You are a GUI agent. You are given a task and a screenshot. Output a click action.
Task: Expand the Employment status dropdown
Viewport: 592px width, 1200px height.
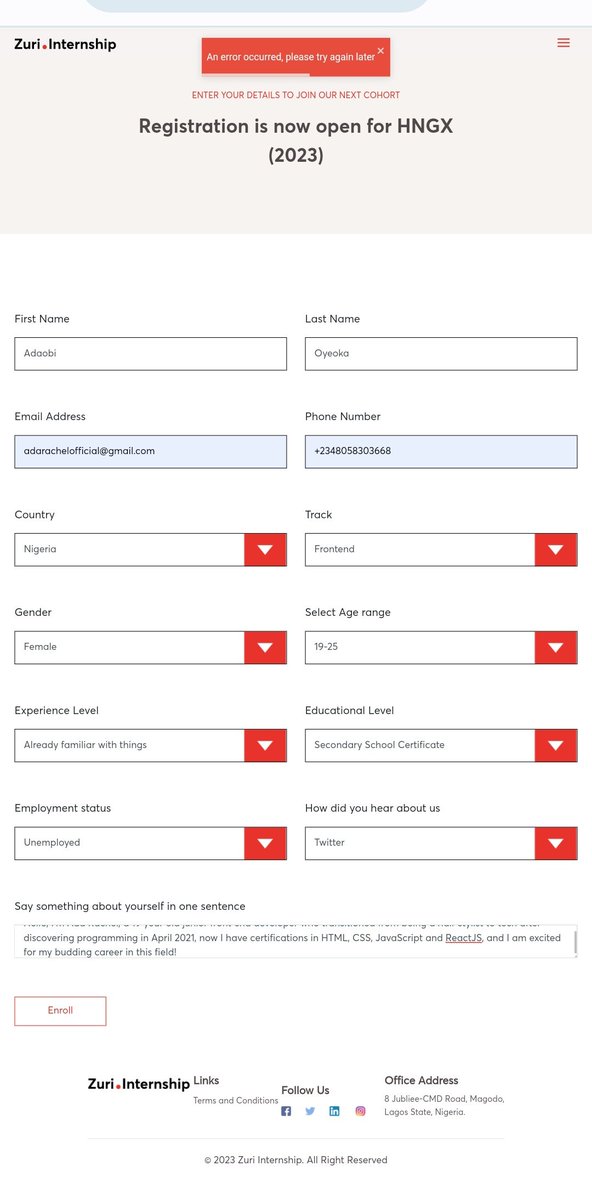[x=150, y=843]
